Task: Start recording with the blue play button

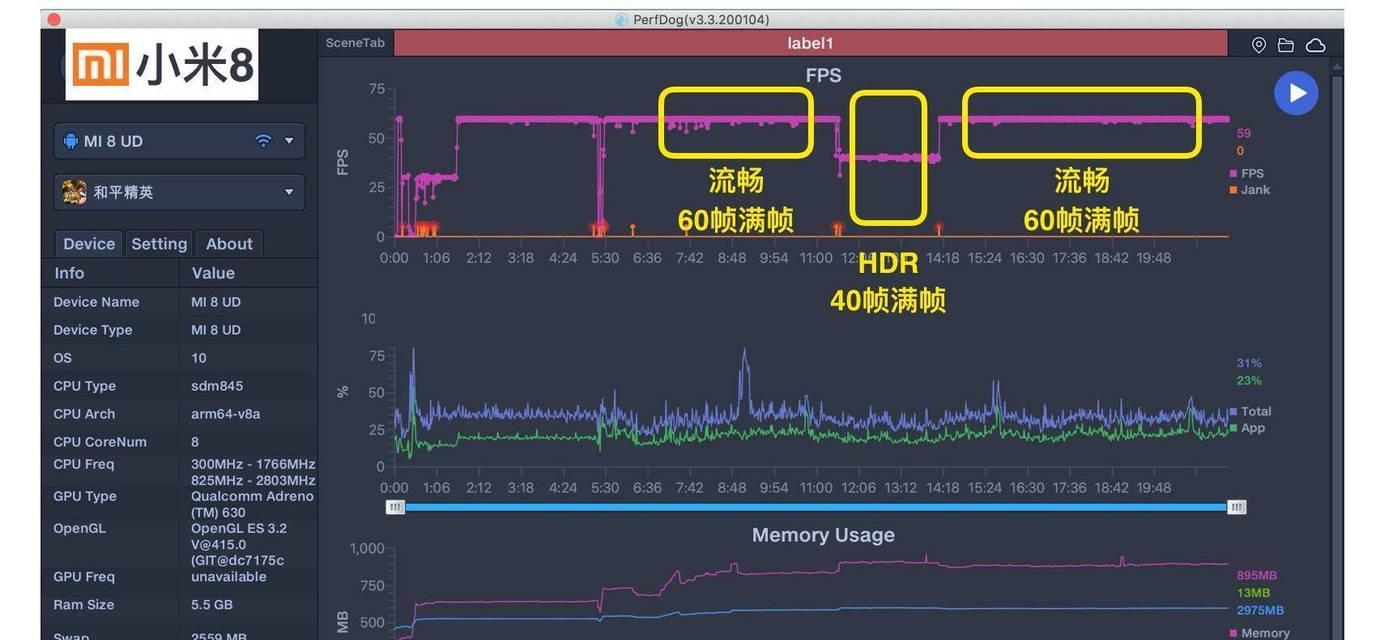Action: point(1296,93)
